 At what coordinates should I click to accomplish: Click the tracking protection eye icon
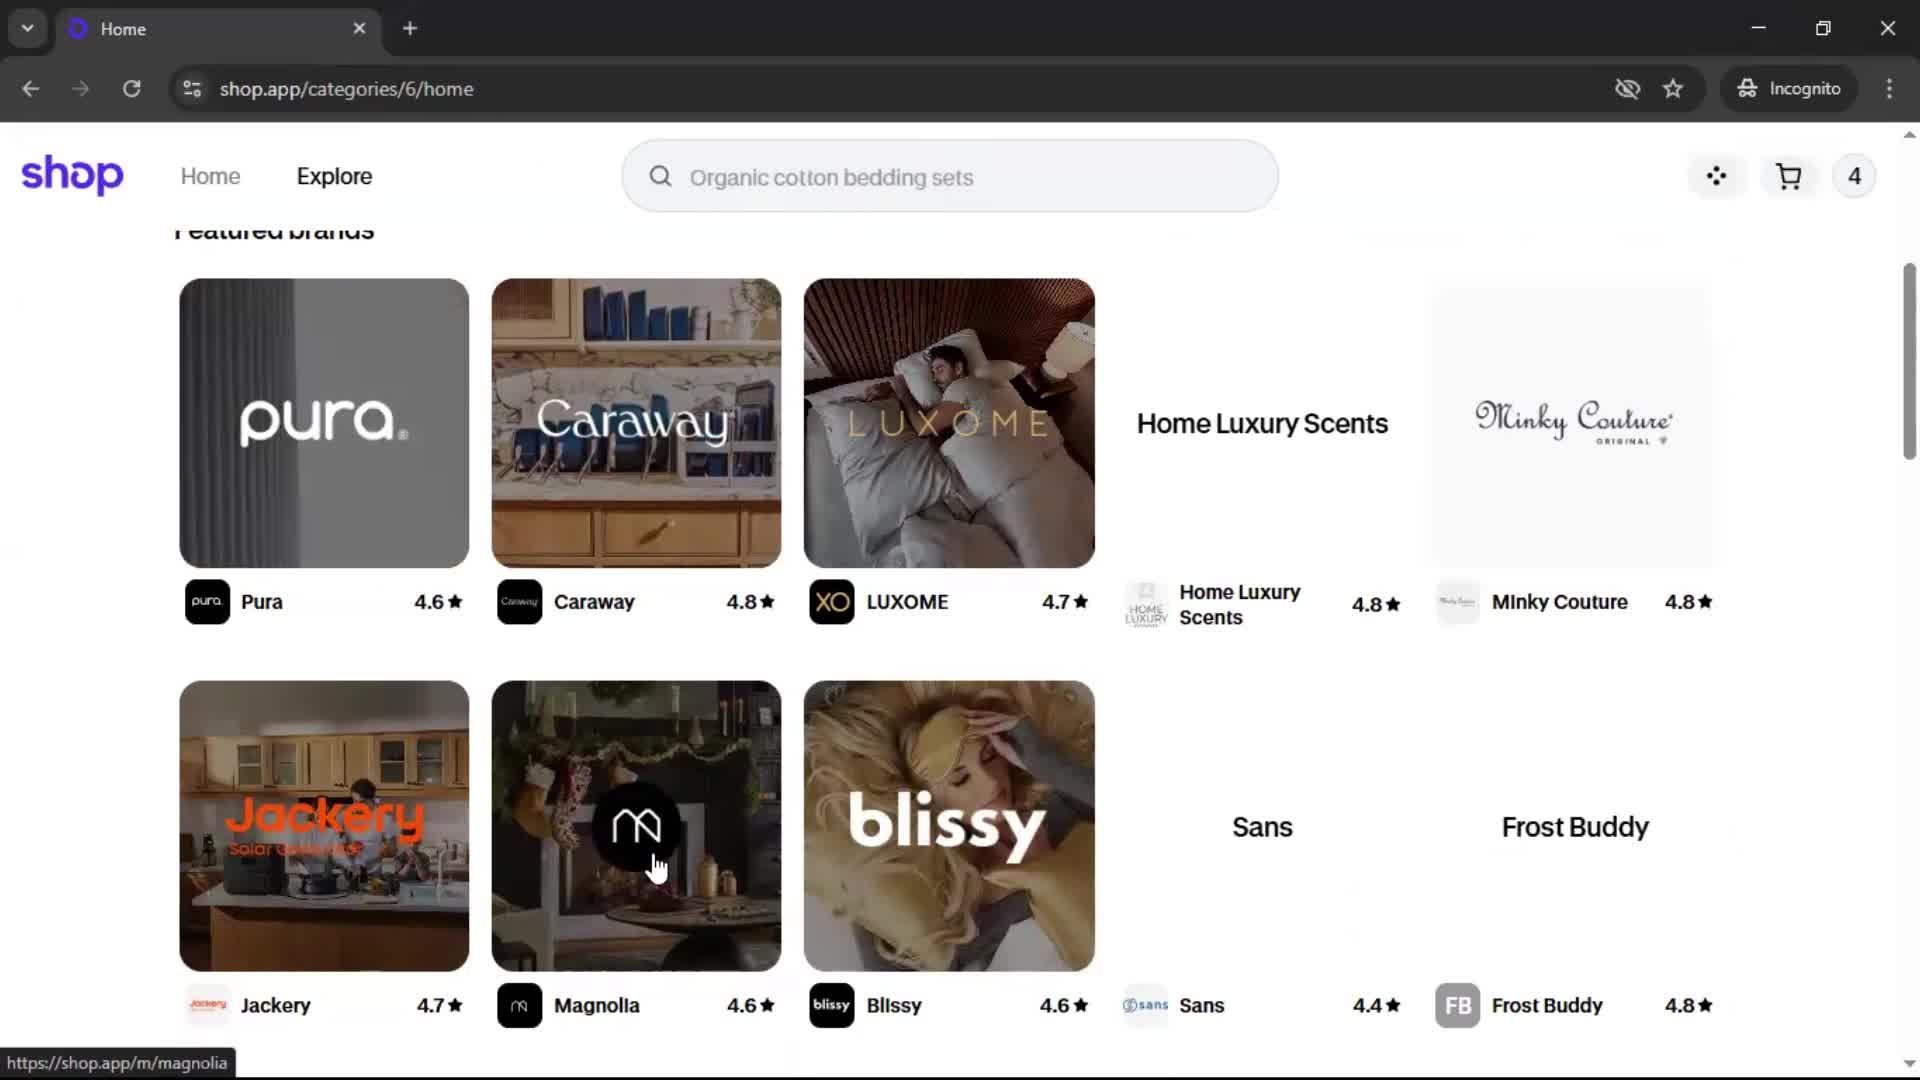(x=1627, y=89)
